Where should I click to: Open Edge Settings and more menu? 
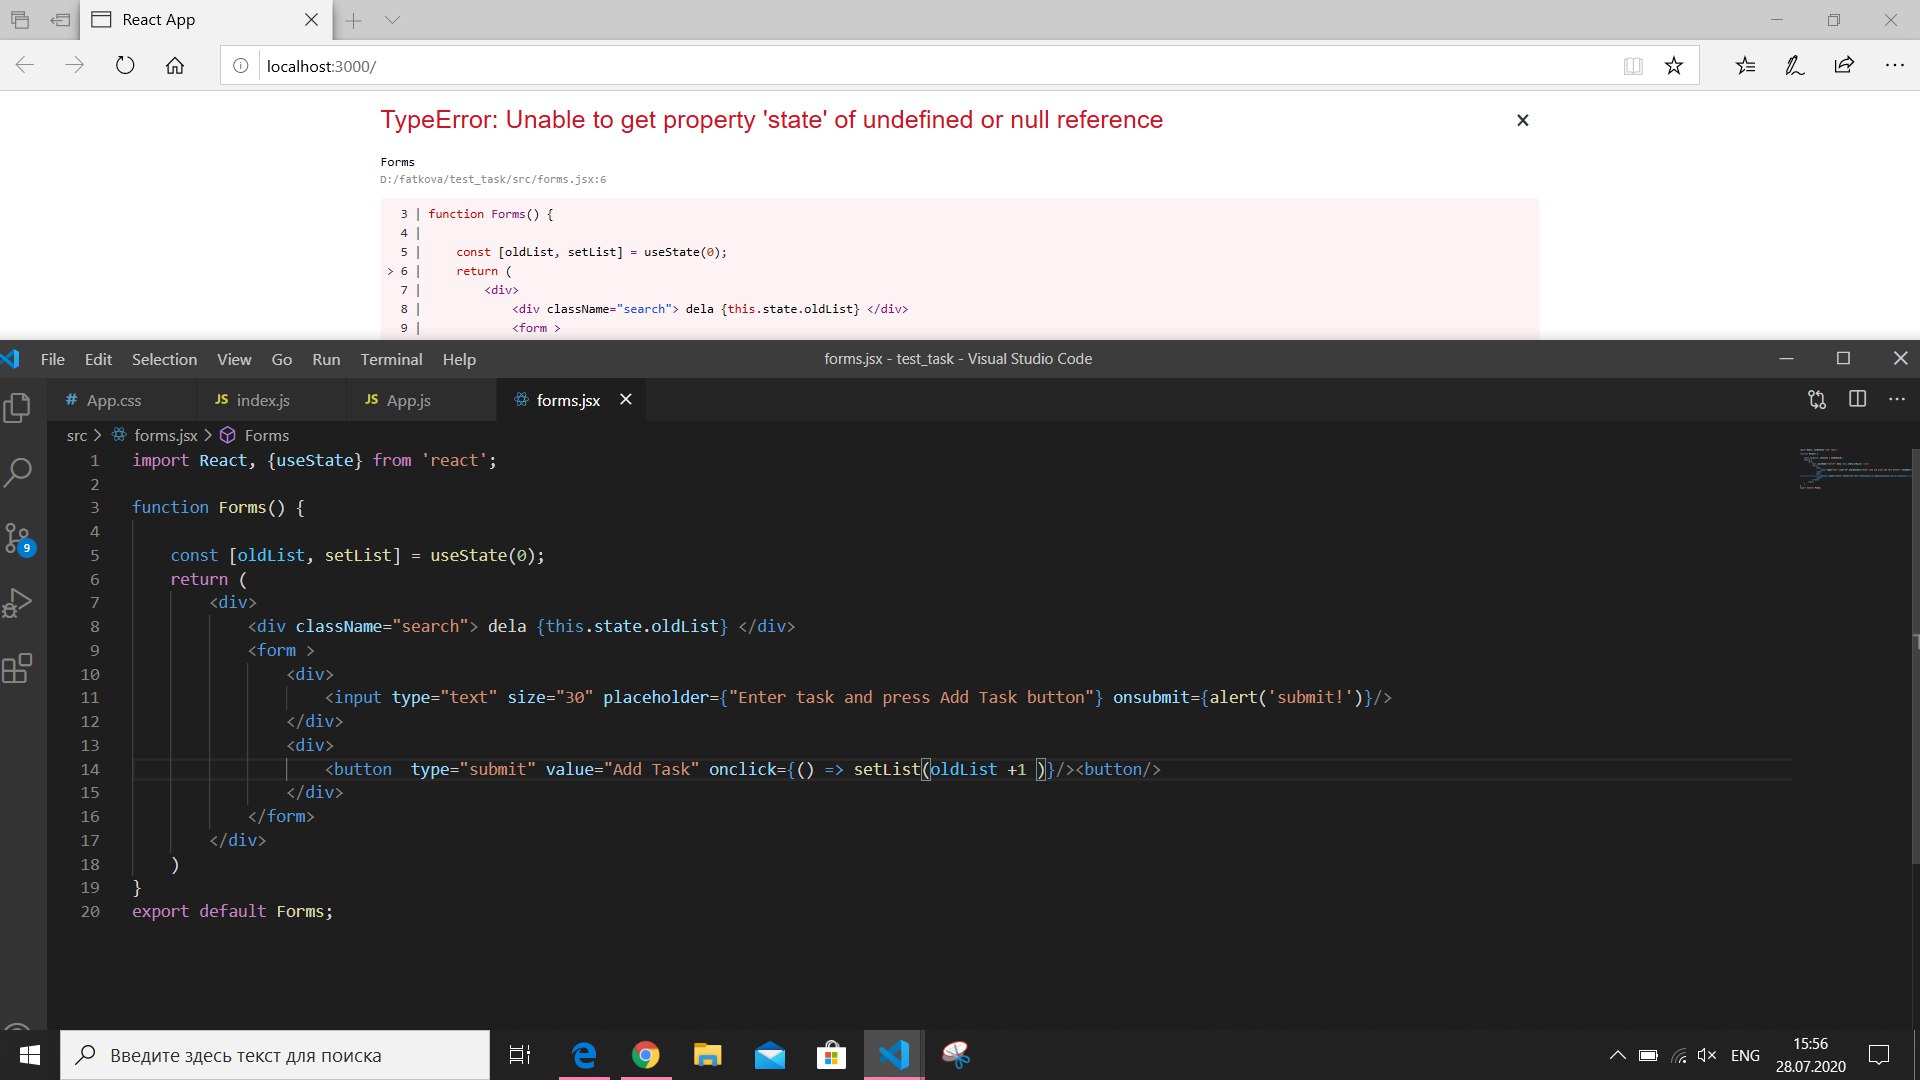tap(1894, 66)
